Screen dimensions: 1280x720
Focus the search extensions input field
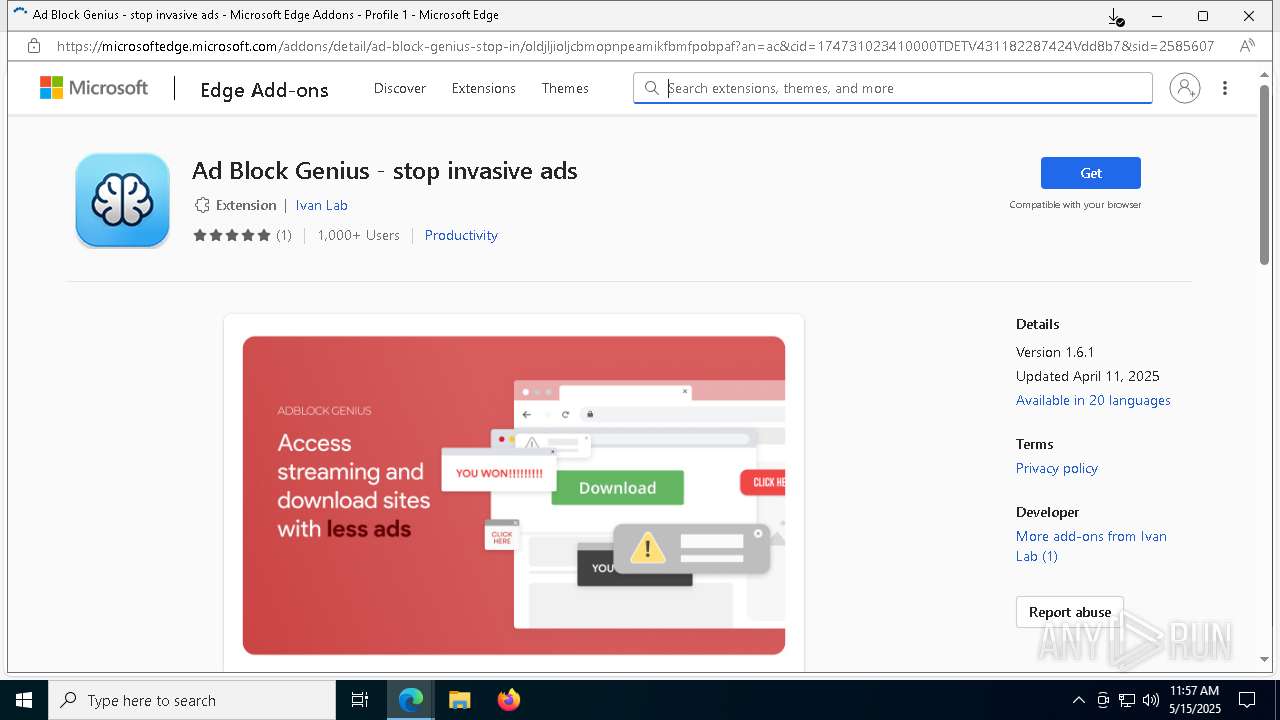point(892,88)
